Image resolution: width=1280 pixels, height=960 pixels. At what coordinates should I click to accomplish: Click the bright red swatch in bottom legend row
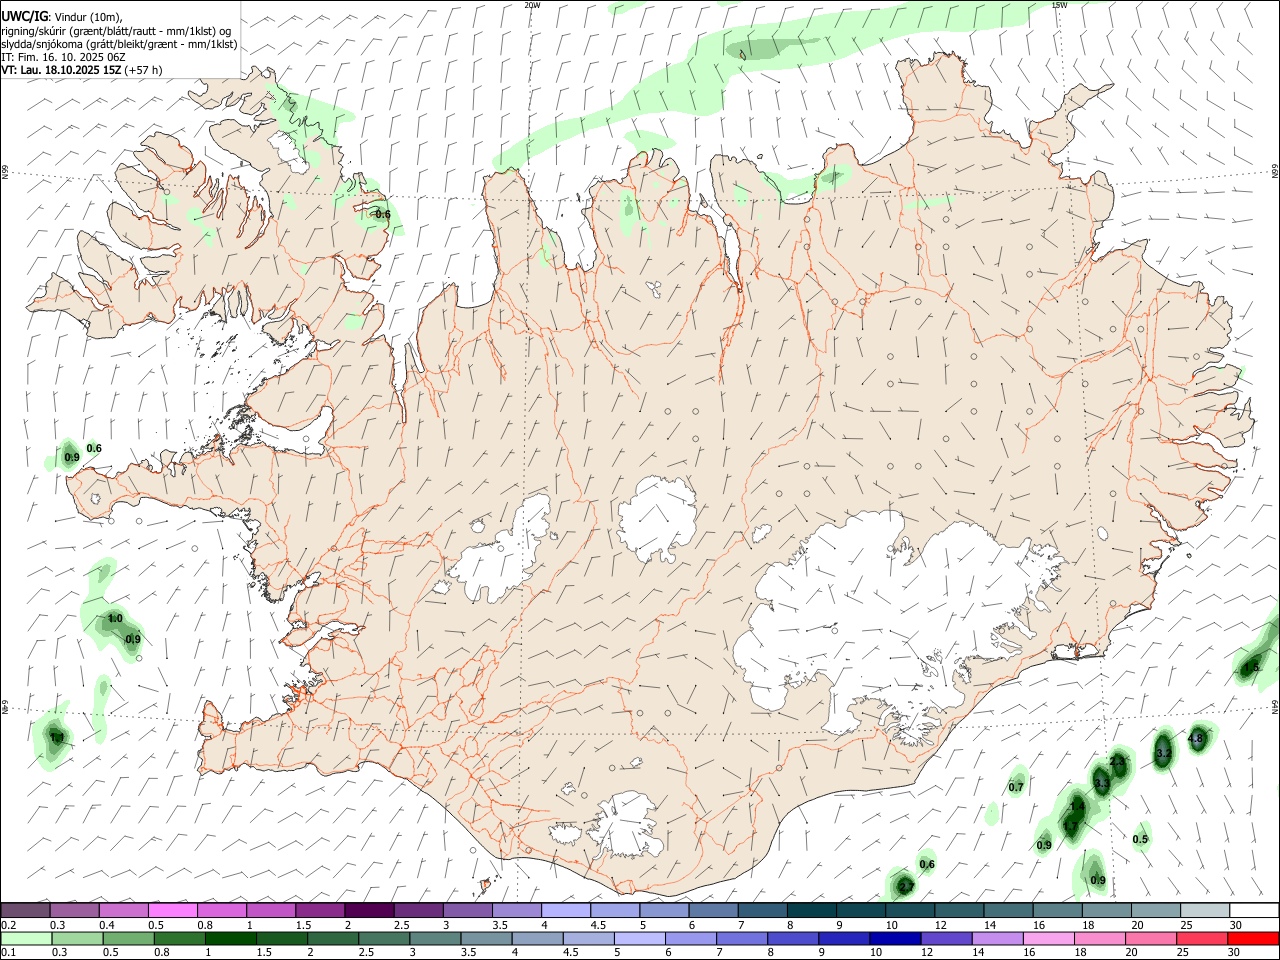(x=1253, y=938)
